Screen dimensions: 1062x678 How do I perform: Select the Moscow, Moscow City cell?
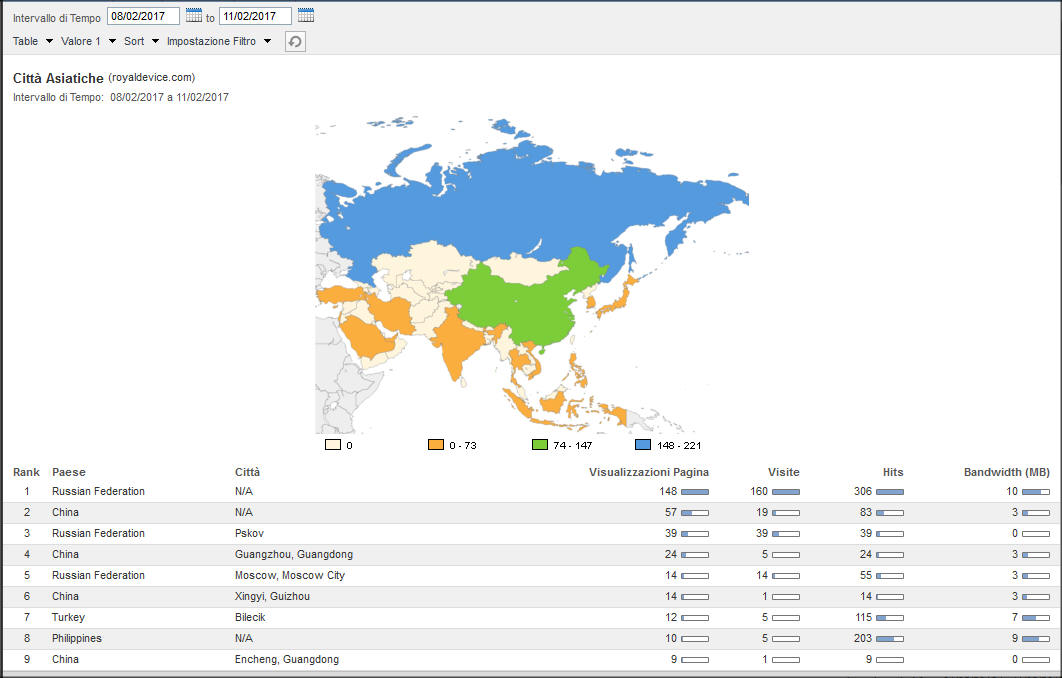290,575
